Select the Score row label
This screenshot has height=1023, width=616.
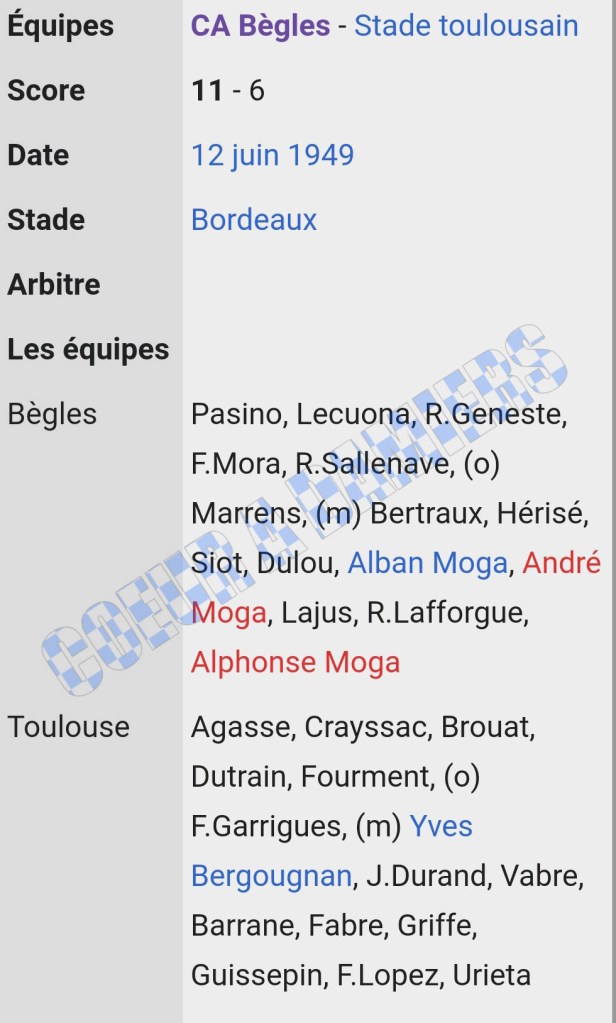(x=46, y=90)
